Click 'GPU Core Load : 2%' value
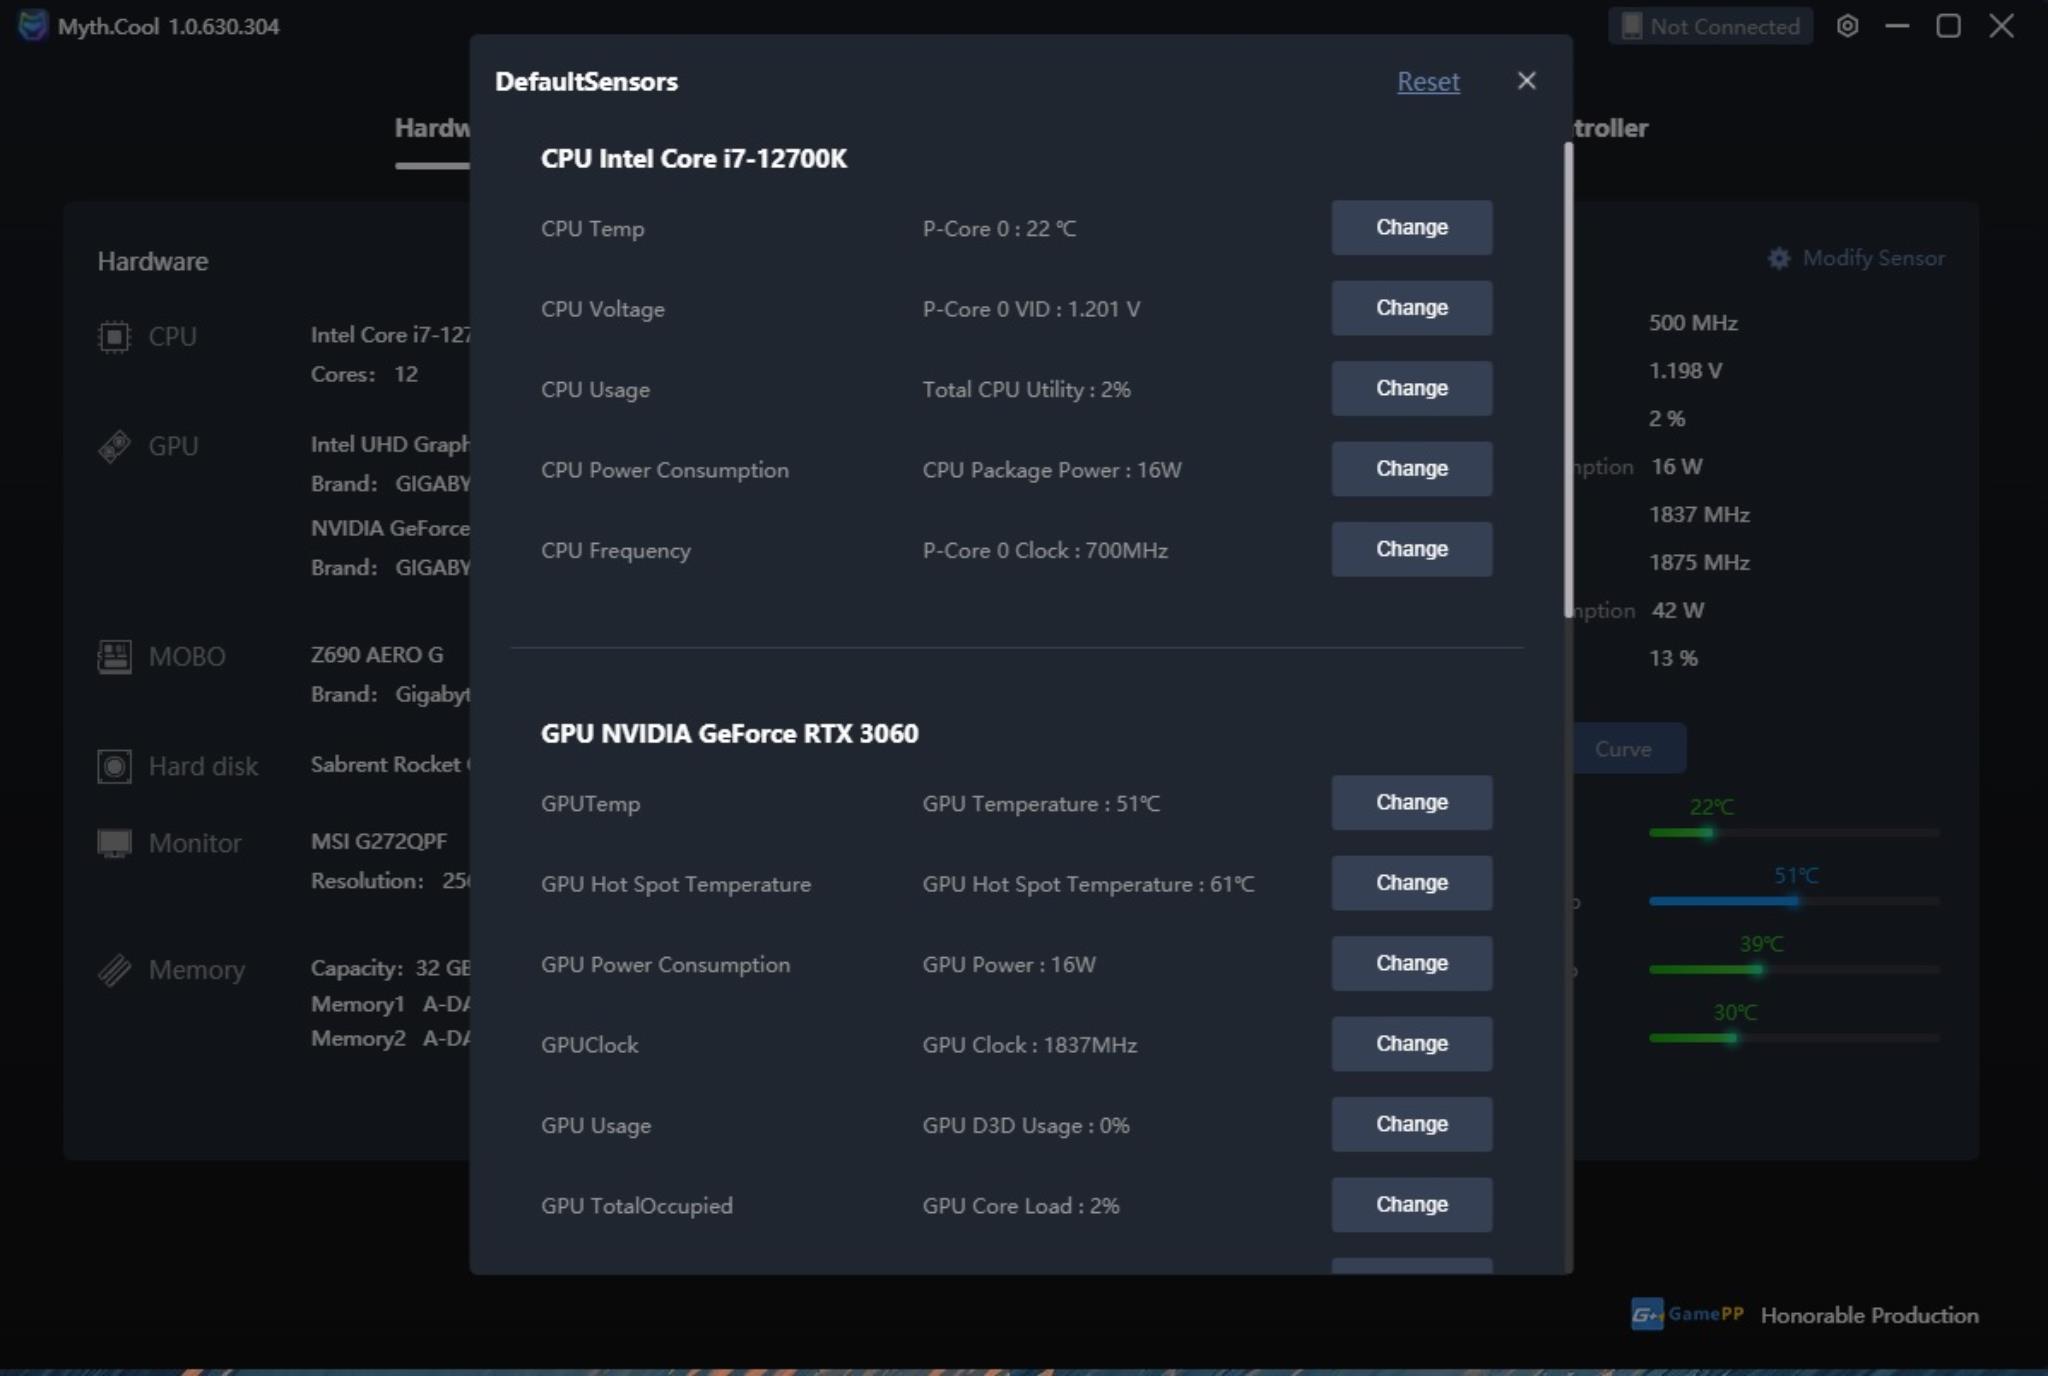The image size is (2048, 1376). coord(1021,1206)
